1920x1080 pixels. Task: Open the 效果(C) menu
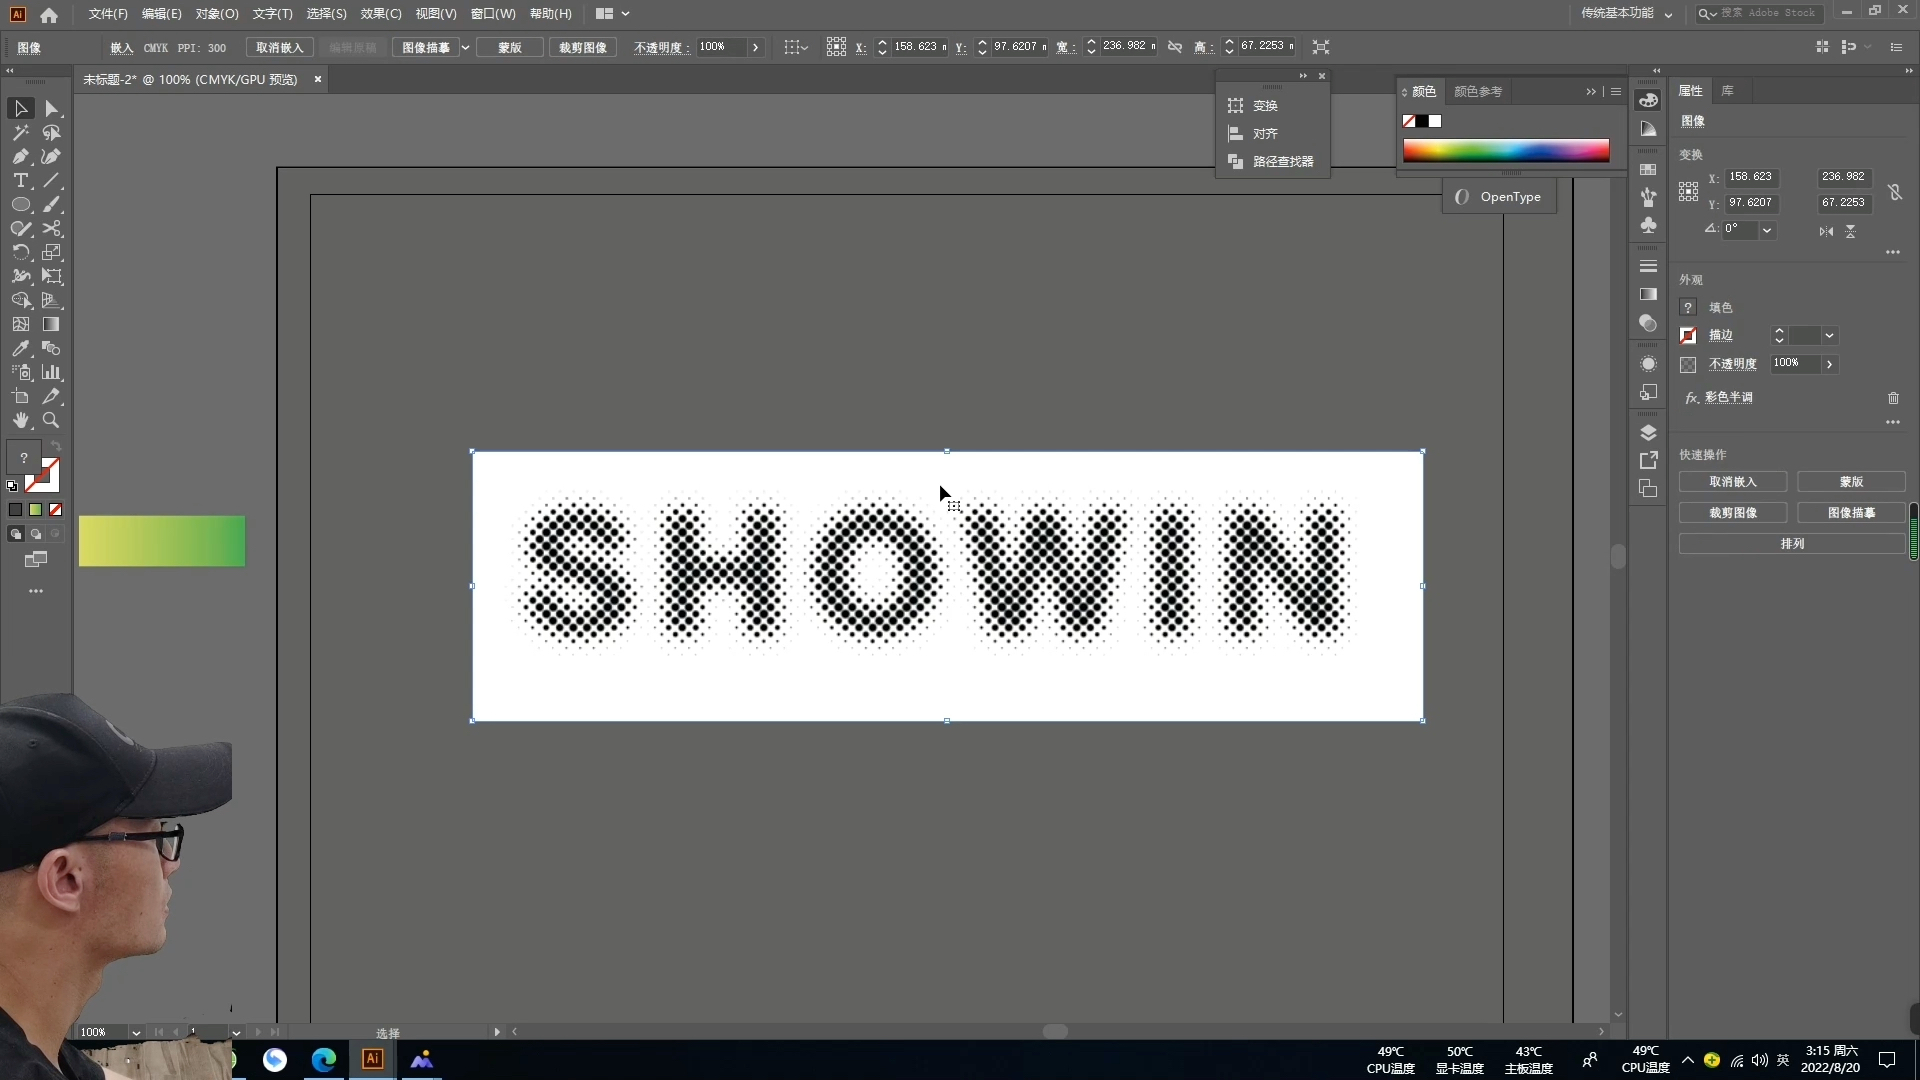point(380,14)
